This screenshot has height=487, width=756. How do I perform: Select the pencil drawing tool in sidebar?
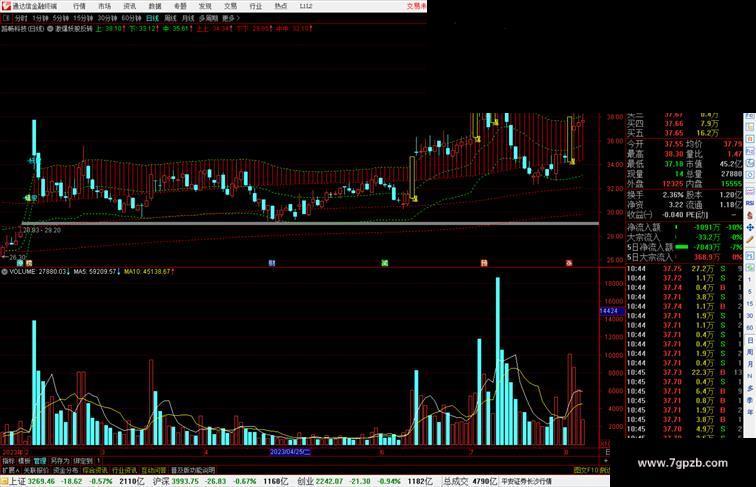pos(750,240)
